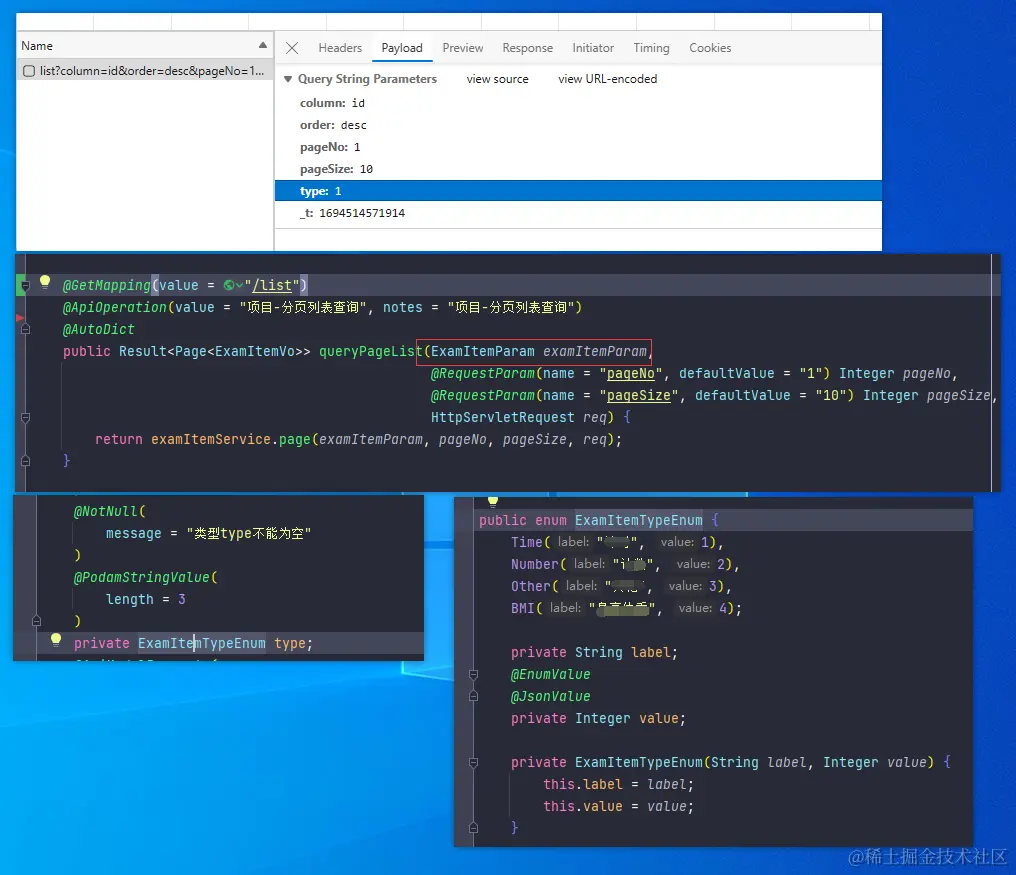Viewport: 1016px width, 875px height.
Task: Click the private String label field
Action: click(x=594, y=653)
